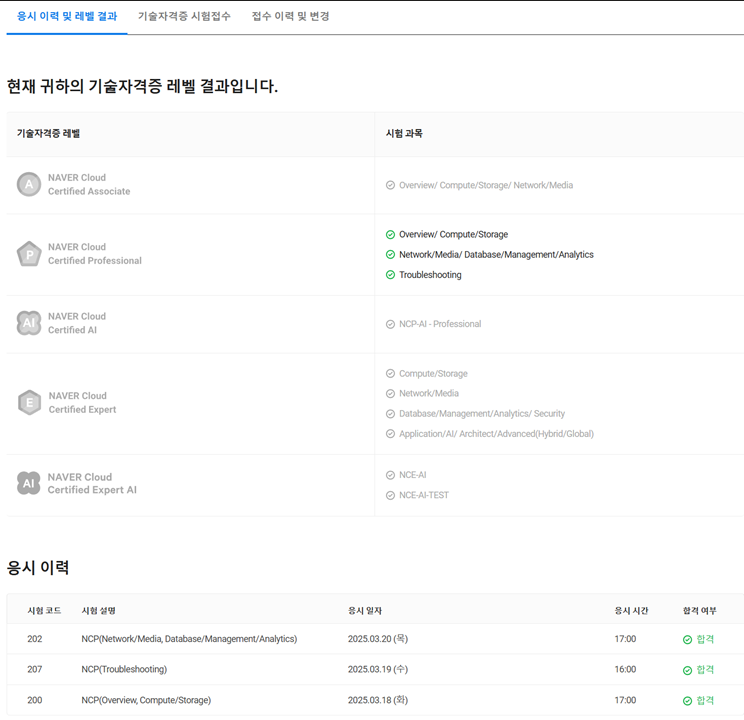Click NCP(Troubleshooting) exam description
744x720 pixels.
click(124, 670)
